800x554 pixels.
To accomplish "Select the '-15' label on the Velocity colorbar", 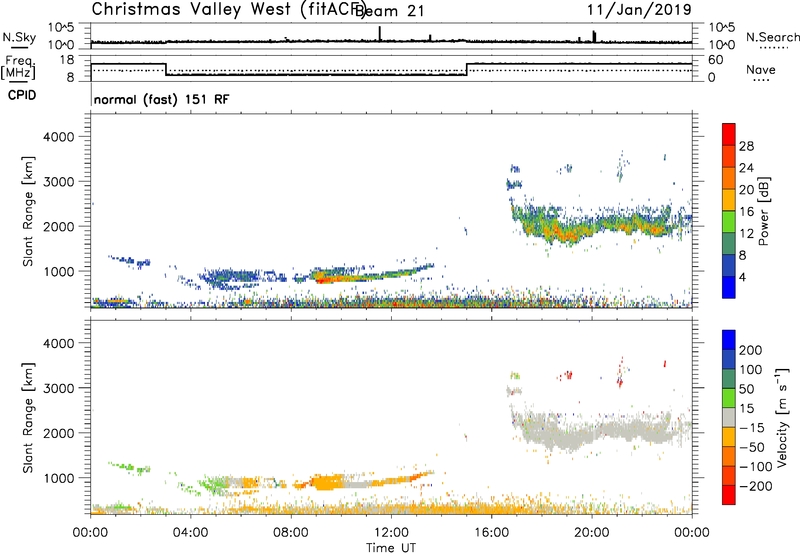I will 752,428.
